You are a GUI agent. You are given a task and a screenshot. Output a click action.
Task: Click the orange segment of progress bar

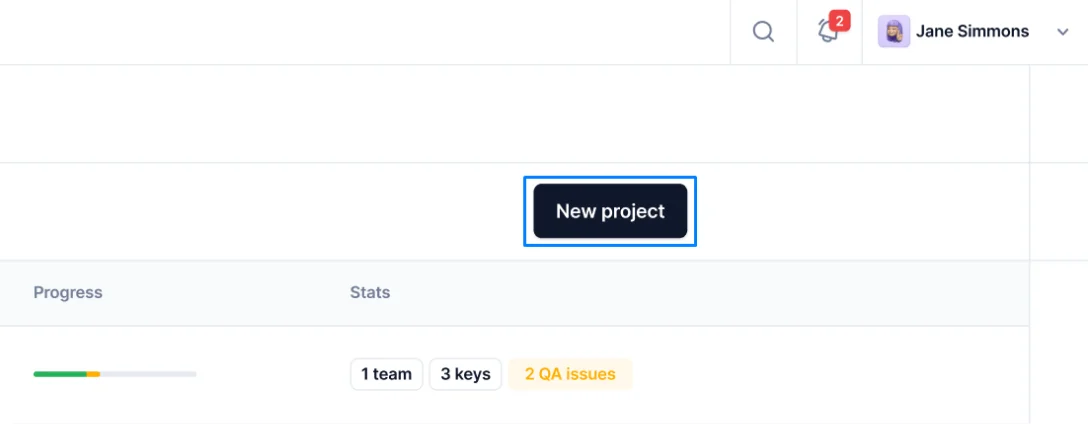[x=93, y=374]
